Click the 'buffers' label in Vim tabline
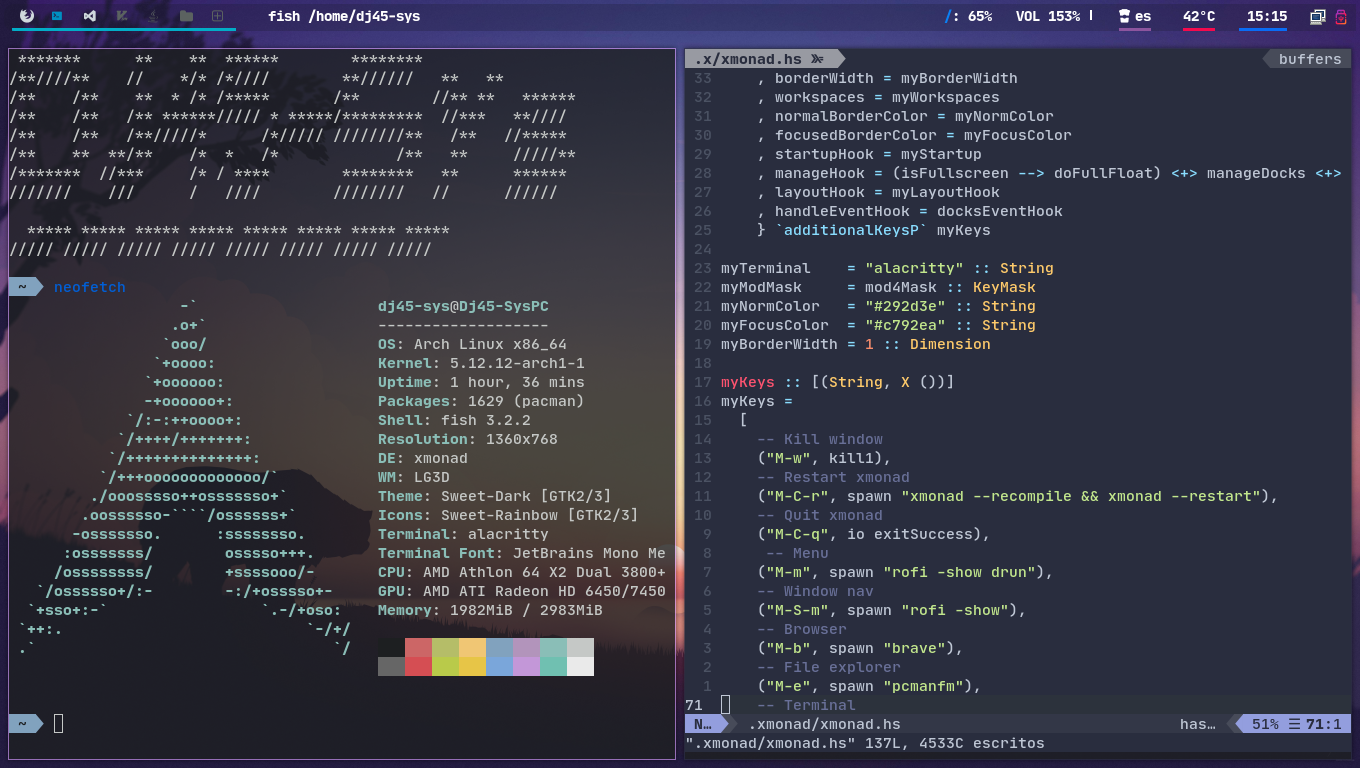 [x=1310, y=59]
